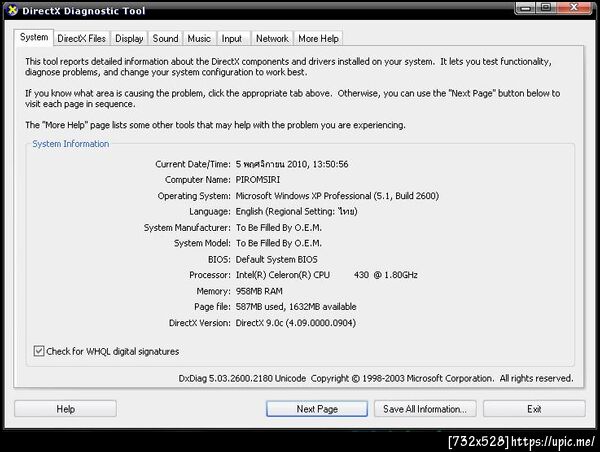Click the System Manufacturer value text
The height and width of the screenshot is (452, 600).
pos(279,227)
